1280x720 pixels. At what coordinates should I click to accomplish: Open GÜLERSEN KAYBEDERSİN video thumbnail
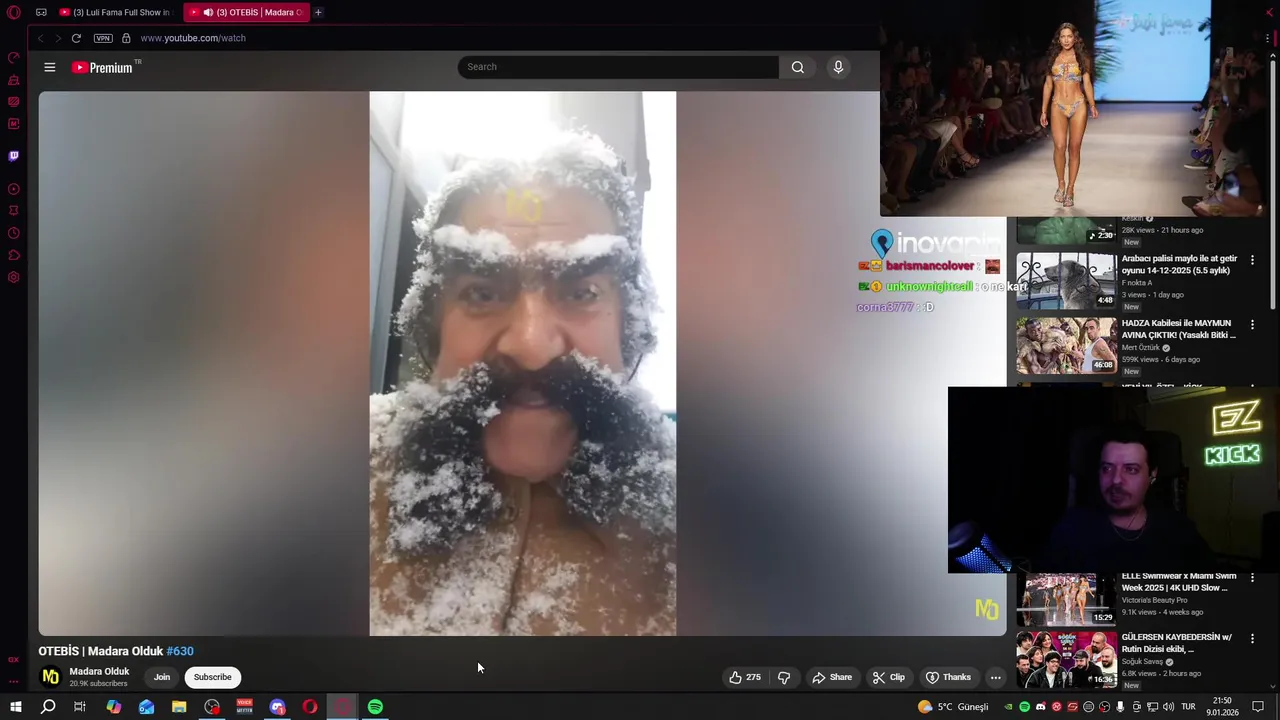pyautogui.click(x=1066, y=659)
